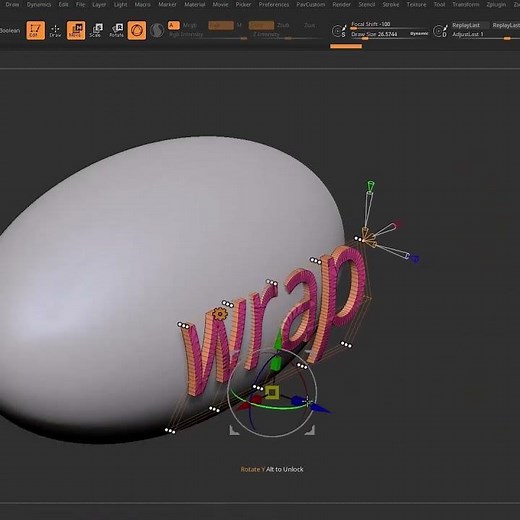Open the Material menu
The height and width of the screenshot is (520, 520).
195,4
